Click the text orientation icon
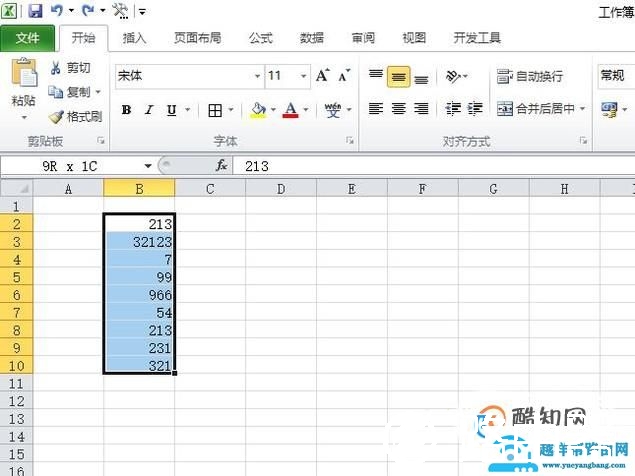 click(453, 76)
